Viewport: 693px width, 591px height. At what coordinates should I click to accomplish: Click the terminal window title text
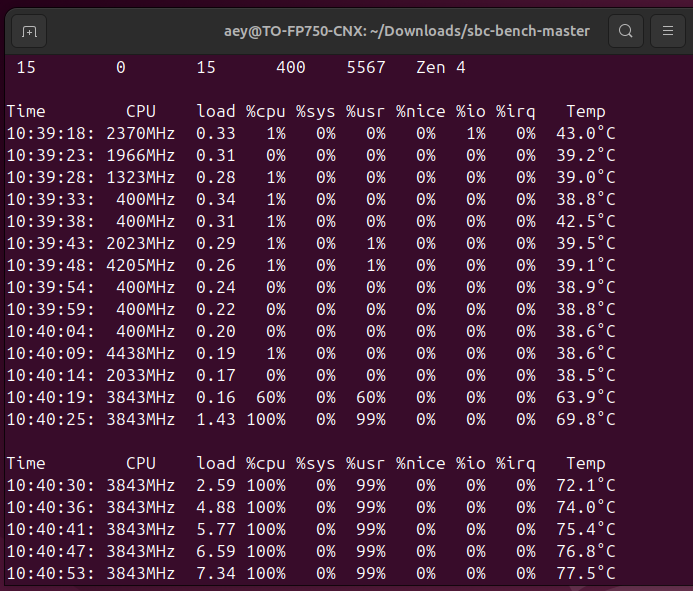407,31
